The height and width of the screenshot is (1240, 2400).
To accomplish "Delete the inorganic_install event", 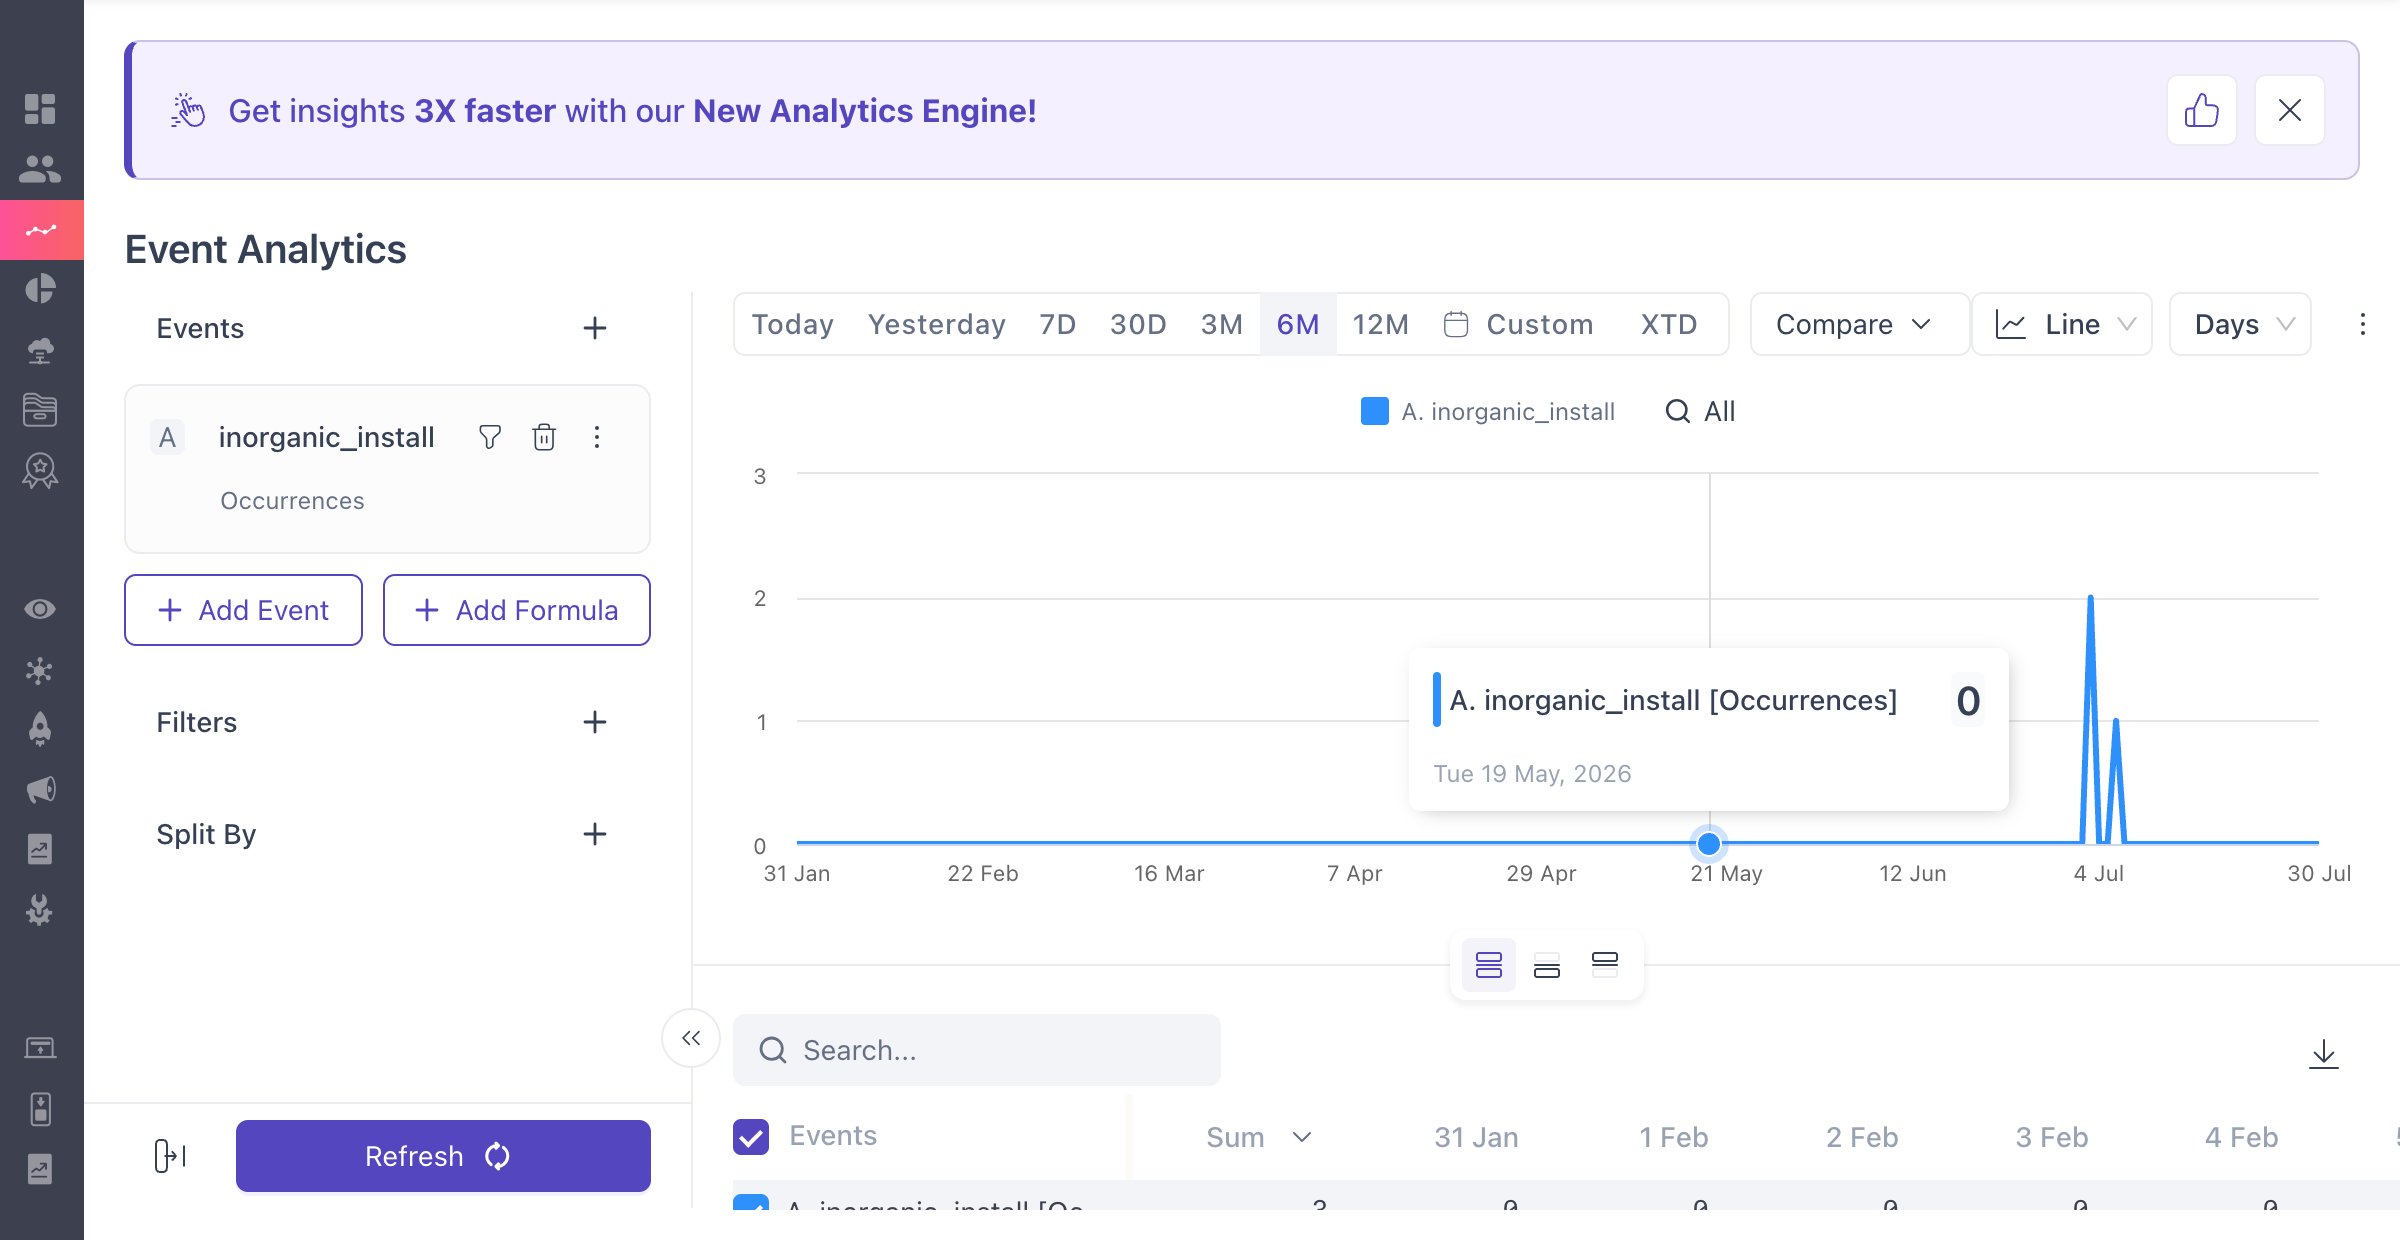I will (x=544, y=437).
